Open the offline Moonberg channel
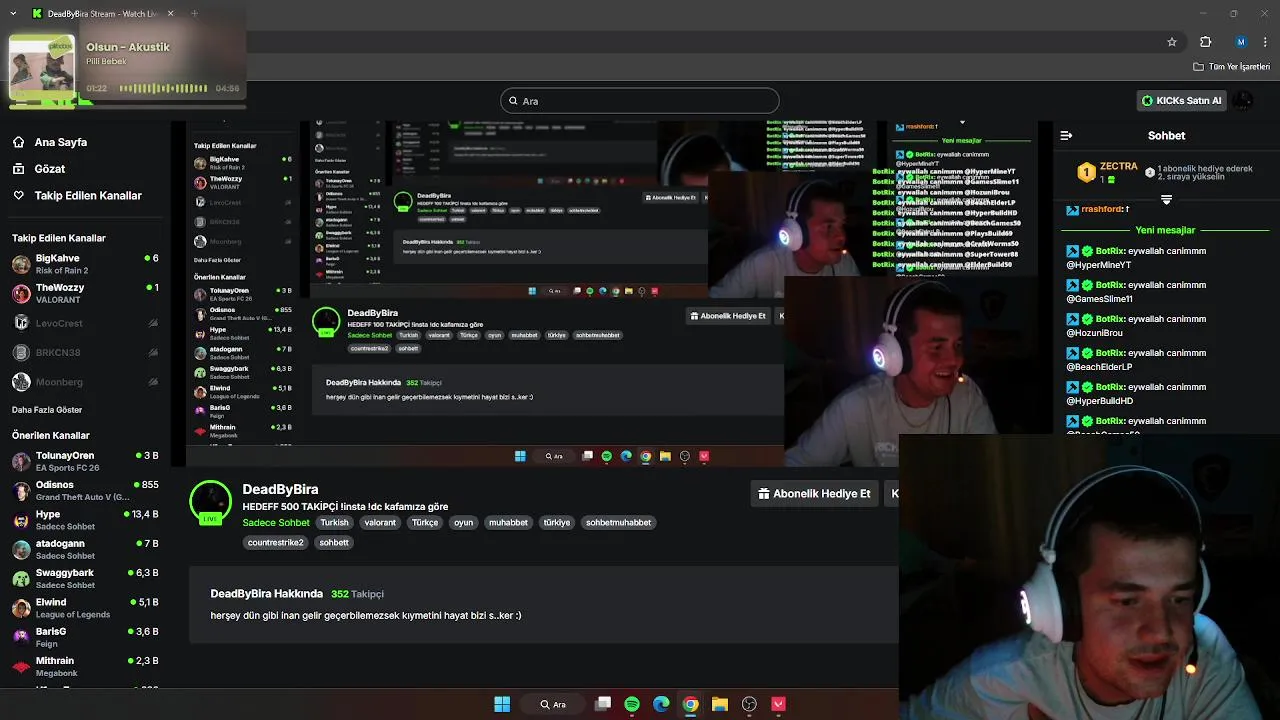1280x720 pixels. (x=85, y=382)
